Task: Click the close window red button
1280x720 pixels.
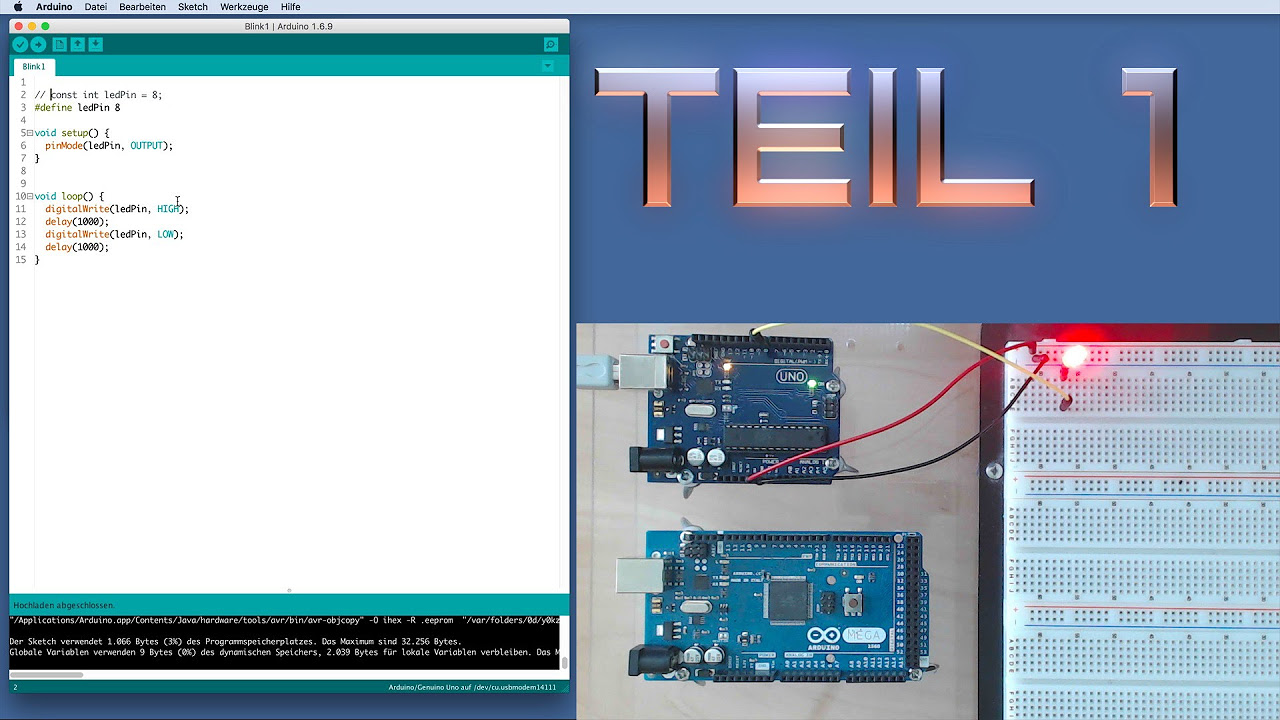Action: pyautogui.click(x=19, y=26)
